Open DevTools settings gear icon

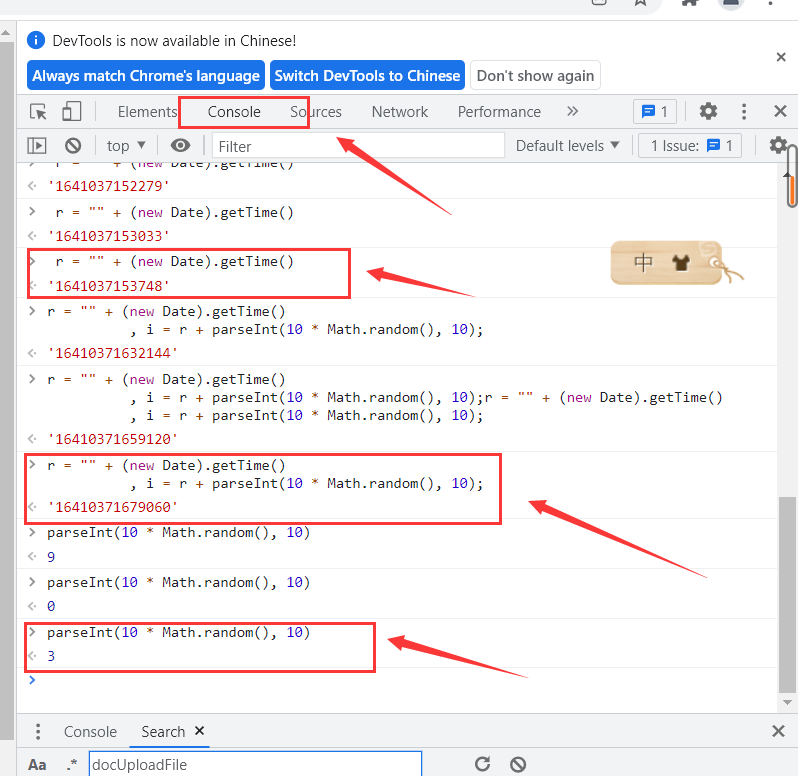click(708, 111)
